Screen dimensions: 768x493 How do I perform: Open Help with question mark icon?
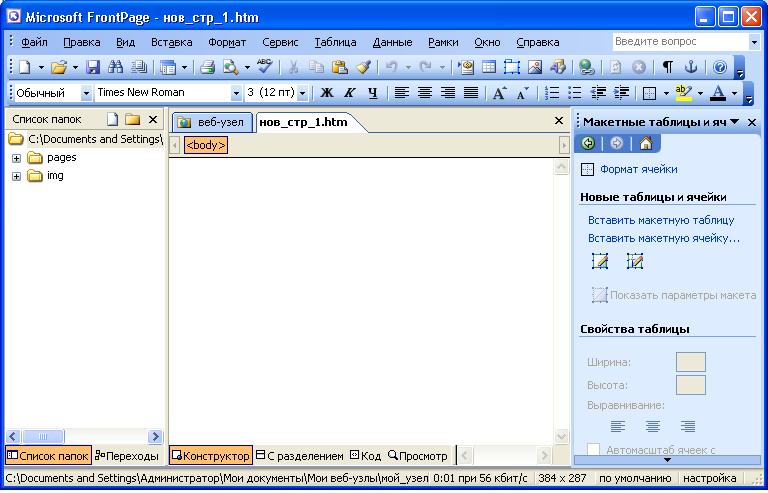tap(720, 67)
